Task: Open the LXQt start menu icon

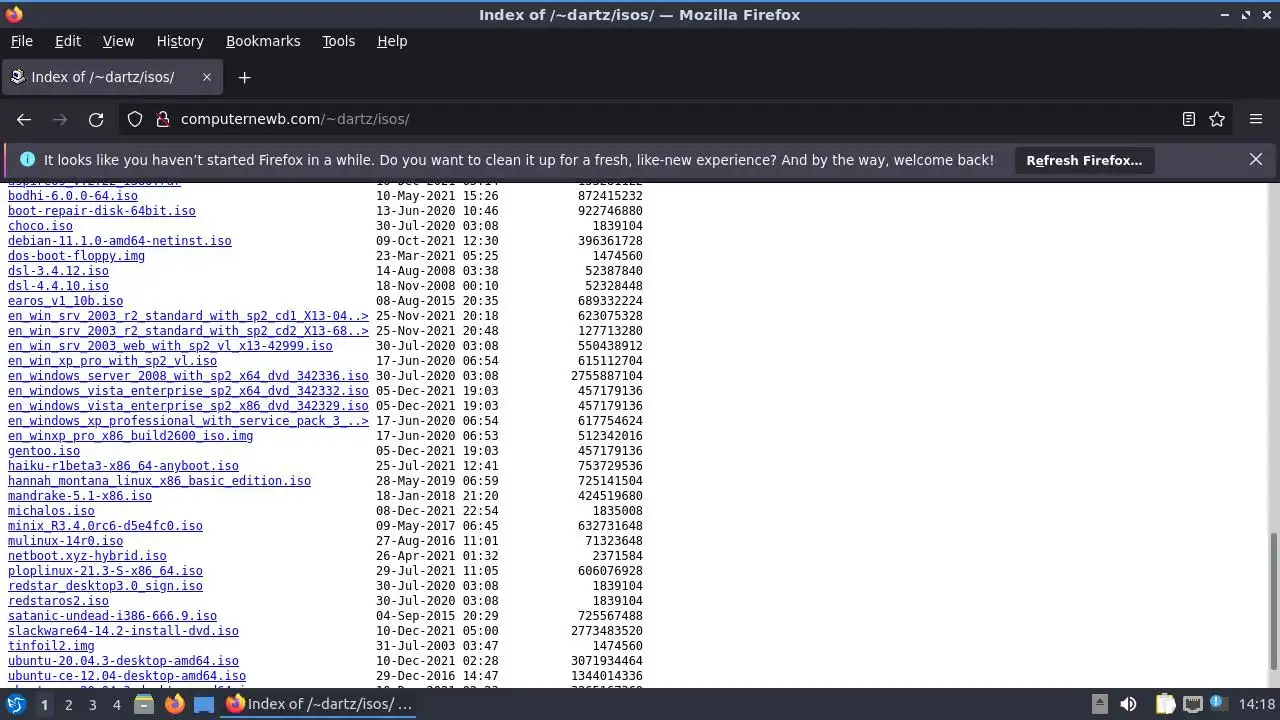Action: (15, 704)
